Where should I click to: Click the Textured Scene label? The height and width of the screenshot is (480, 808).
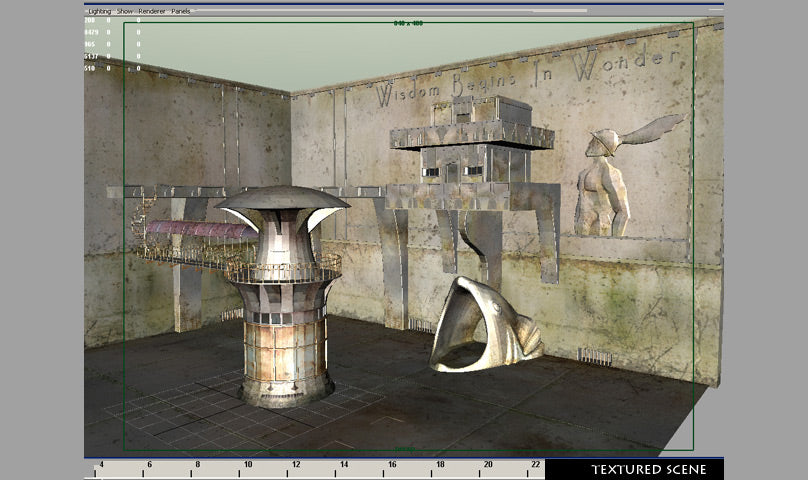pyautogui.click(x=648, y=469)
